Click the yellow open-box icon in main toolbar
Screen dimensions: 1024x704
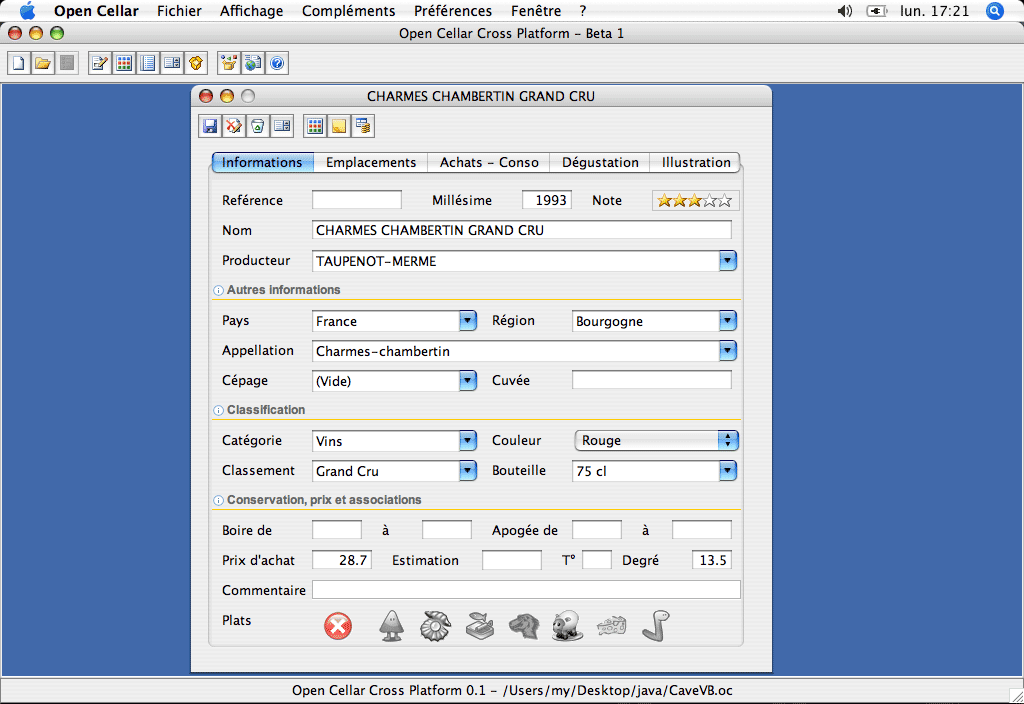196,63
